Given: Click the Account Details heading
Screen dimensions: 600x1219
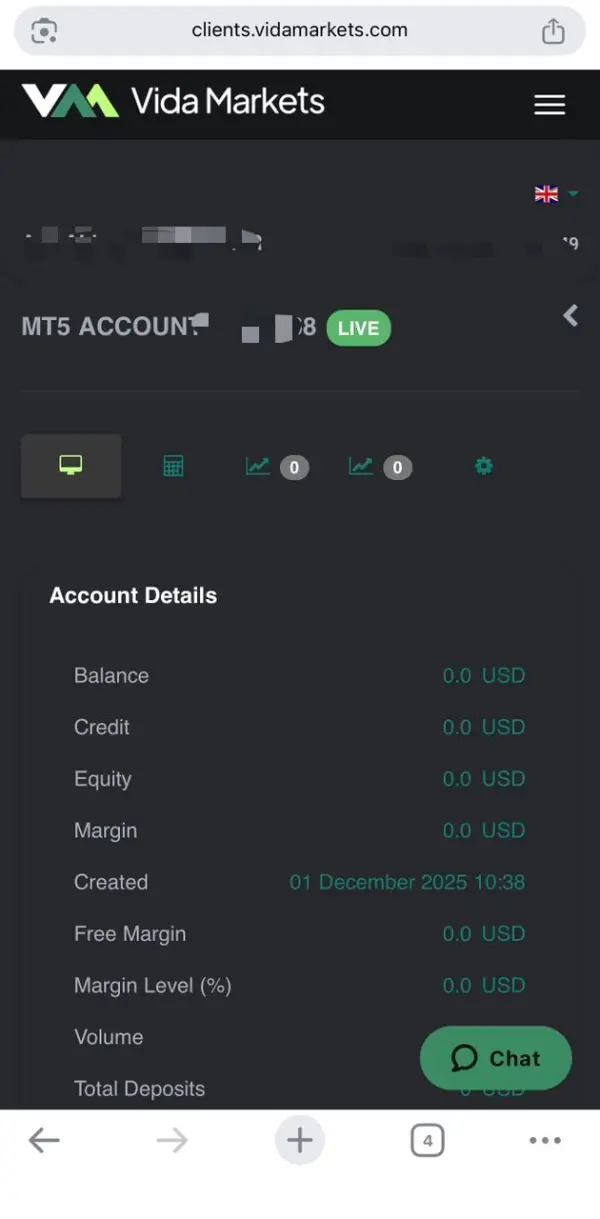Looking at the screenshot, I should coord(133,596).
